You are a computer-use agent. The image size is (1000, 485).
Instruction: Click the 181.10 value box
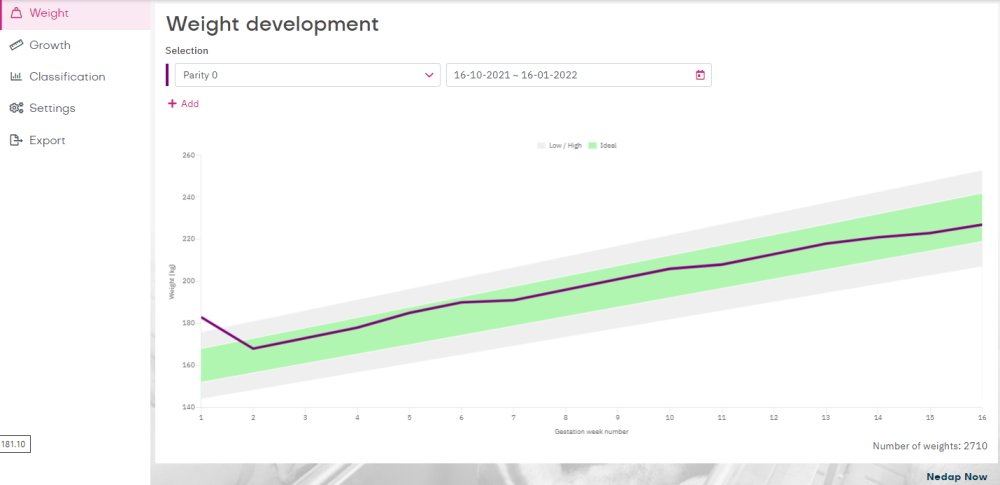pos(15,443)
